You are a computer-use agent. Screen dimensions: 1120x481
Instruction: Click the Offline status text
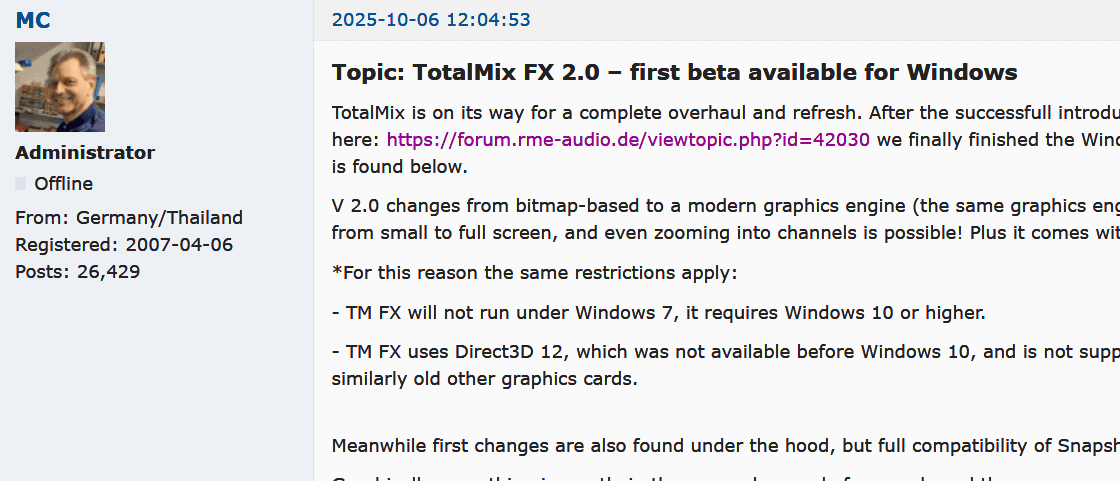[x=64, y=184]
